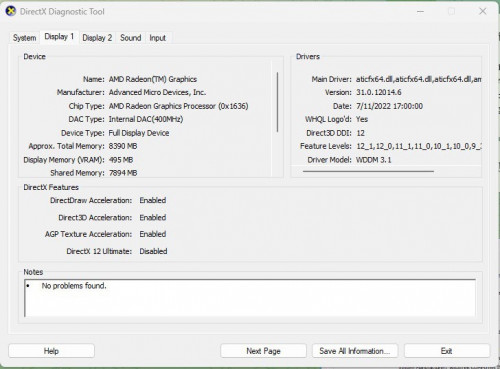Click Save All Information button

[355, 351]
